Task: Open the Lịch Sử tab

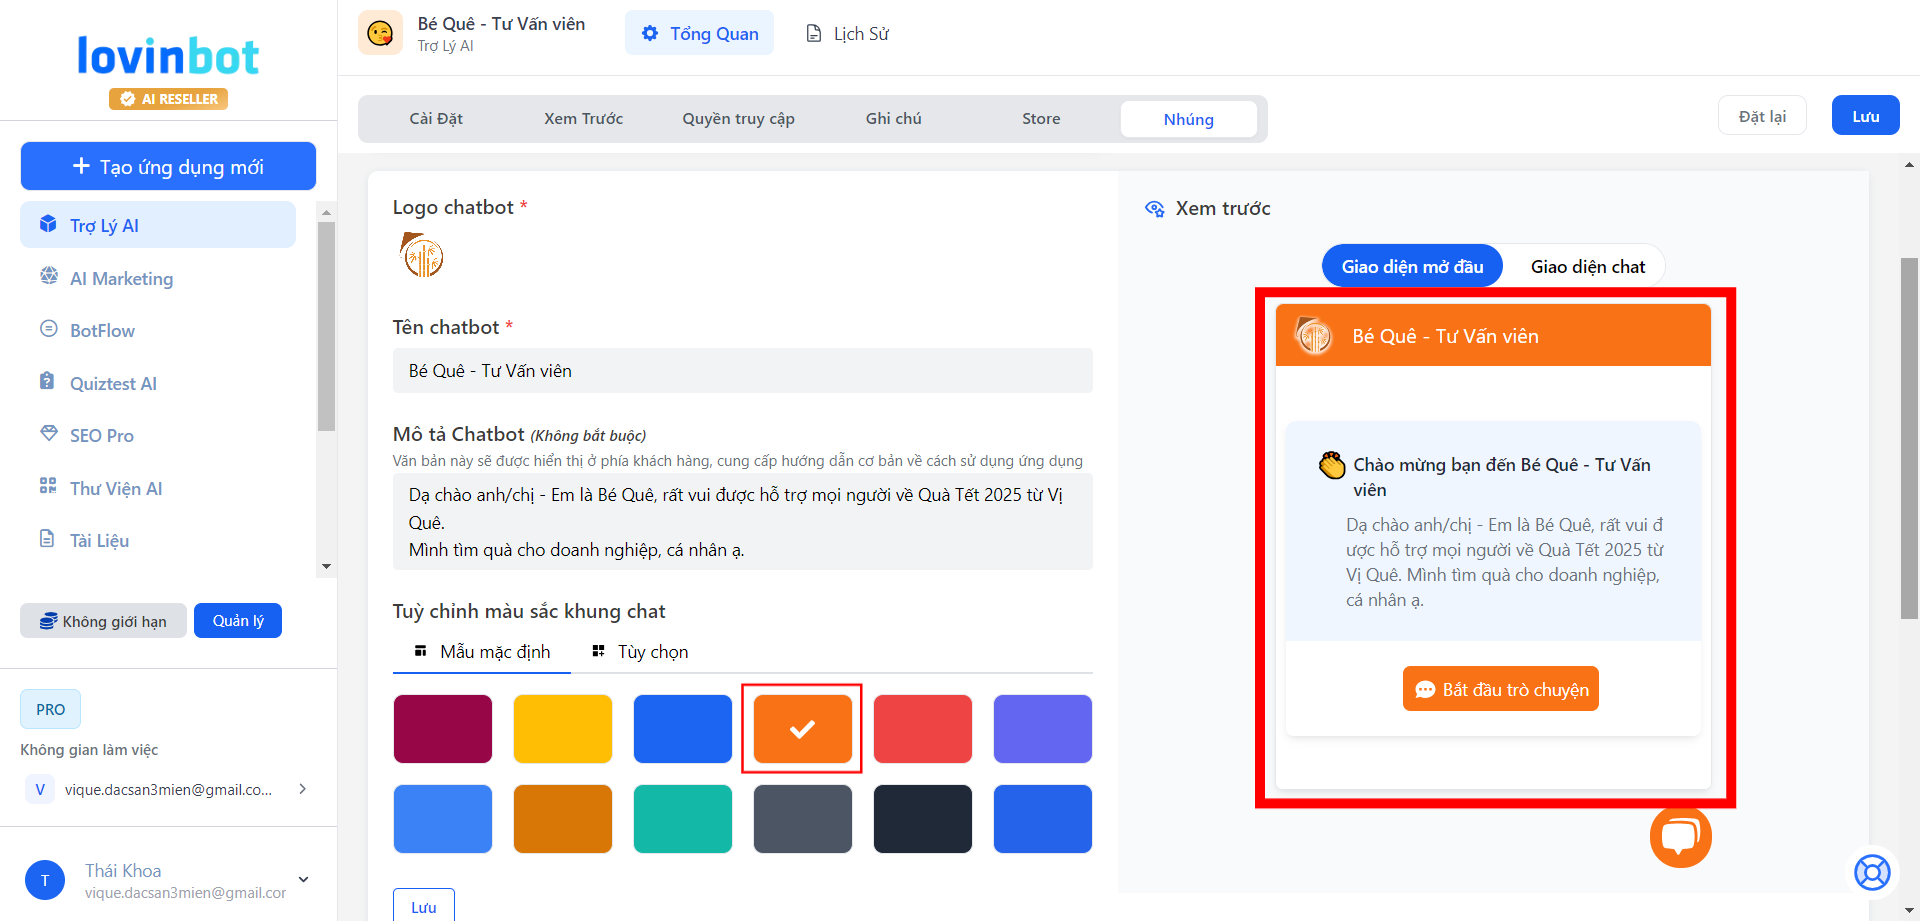Action: point(848,34)
